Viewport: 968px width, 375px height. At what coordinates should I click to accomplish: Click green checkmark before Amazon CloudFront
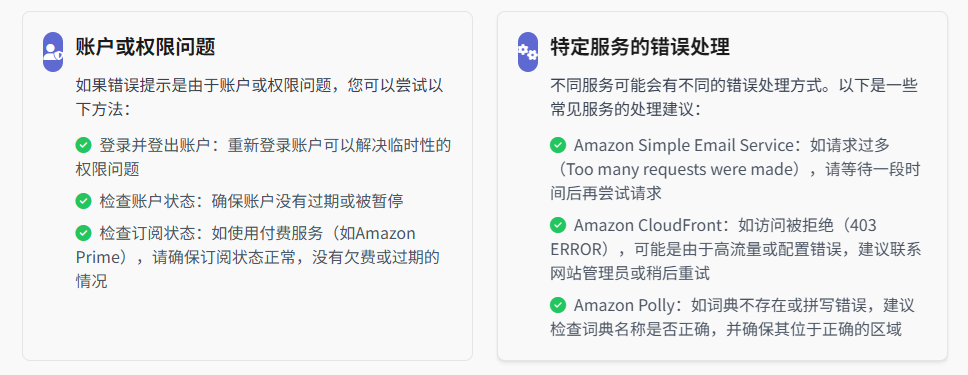558,225
